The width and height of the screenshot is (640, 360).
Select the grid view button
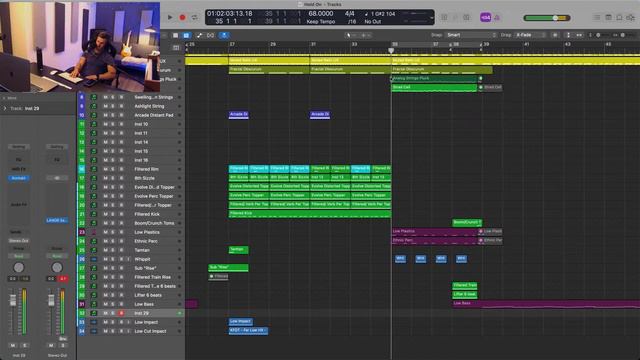pos(176,36)
